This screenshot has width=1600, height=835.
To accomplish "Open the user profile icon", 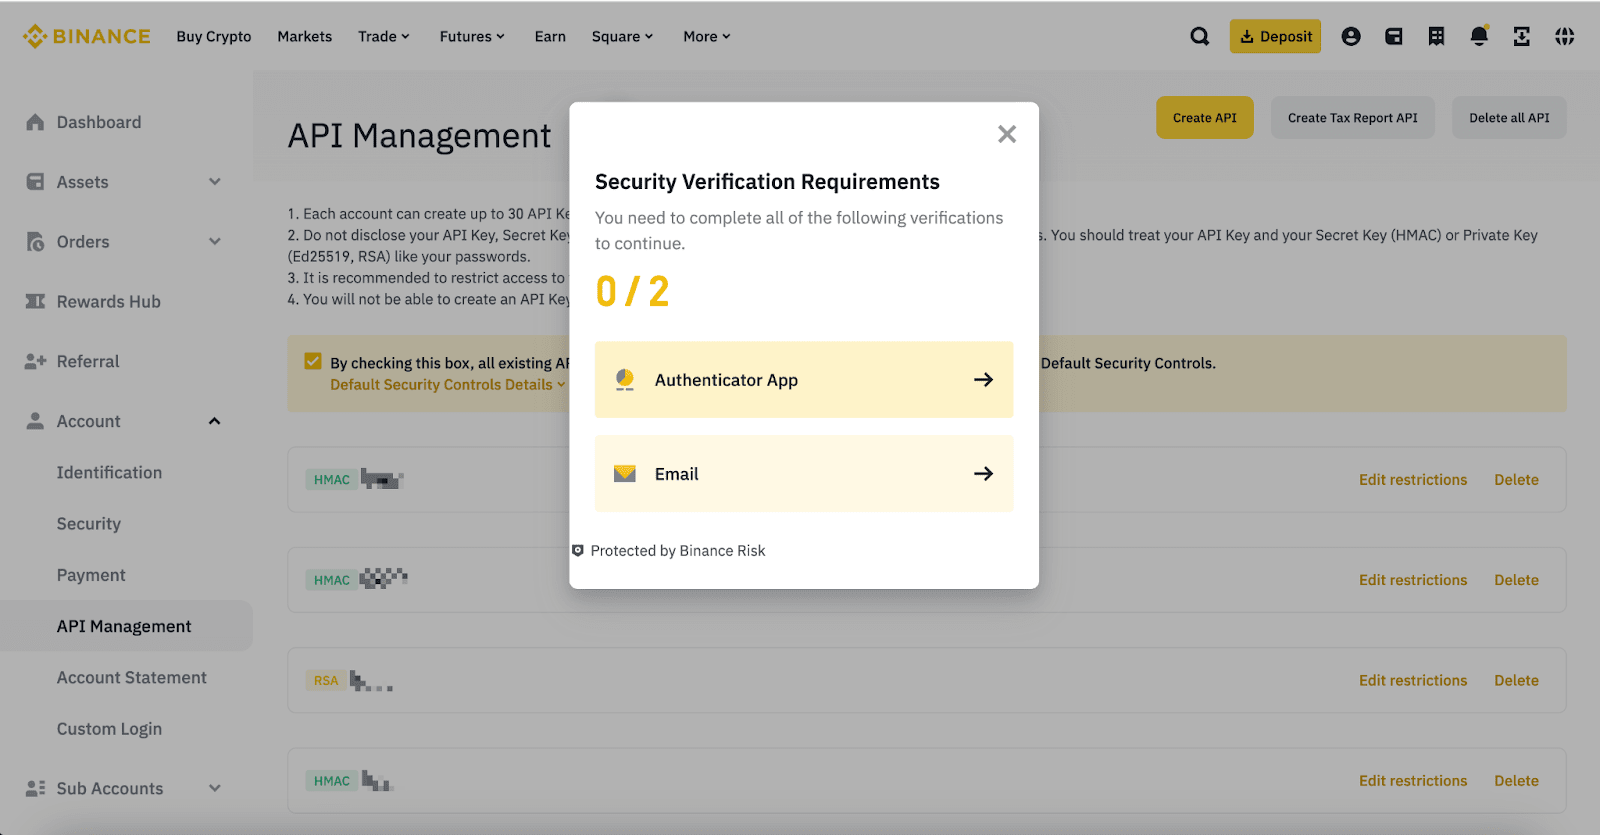I will (1351, 37).
